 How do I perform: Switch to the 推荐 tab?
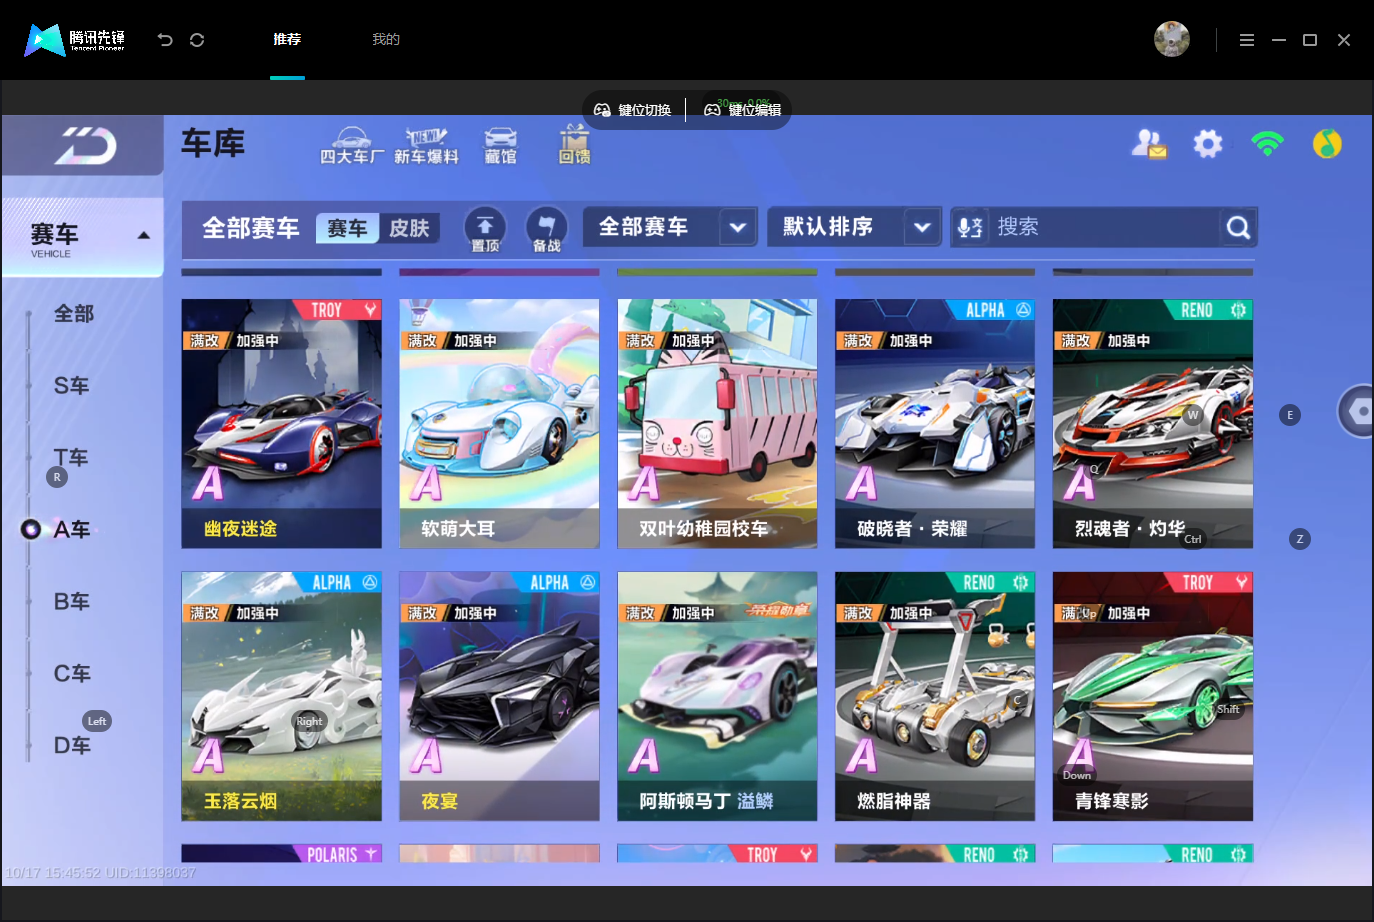287,40
